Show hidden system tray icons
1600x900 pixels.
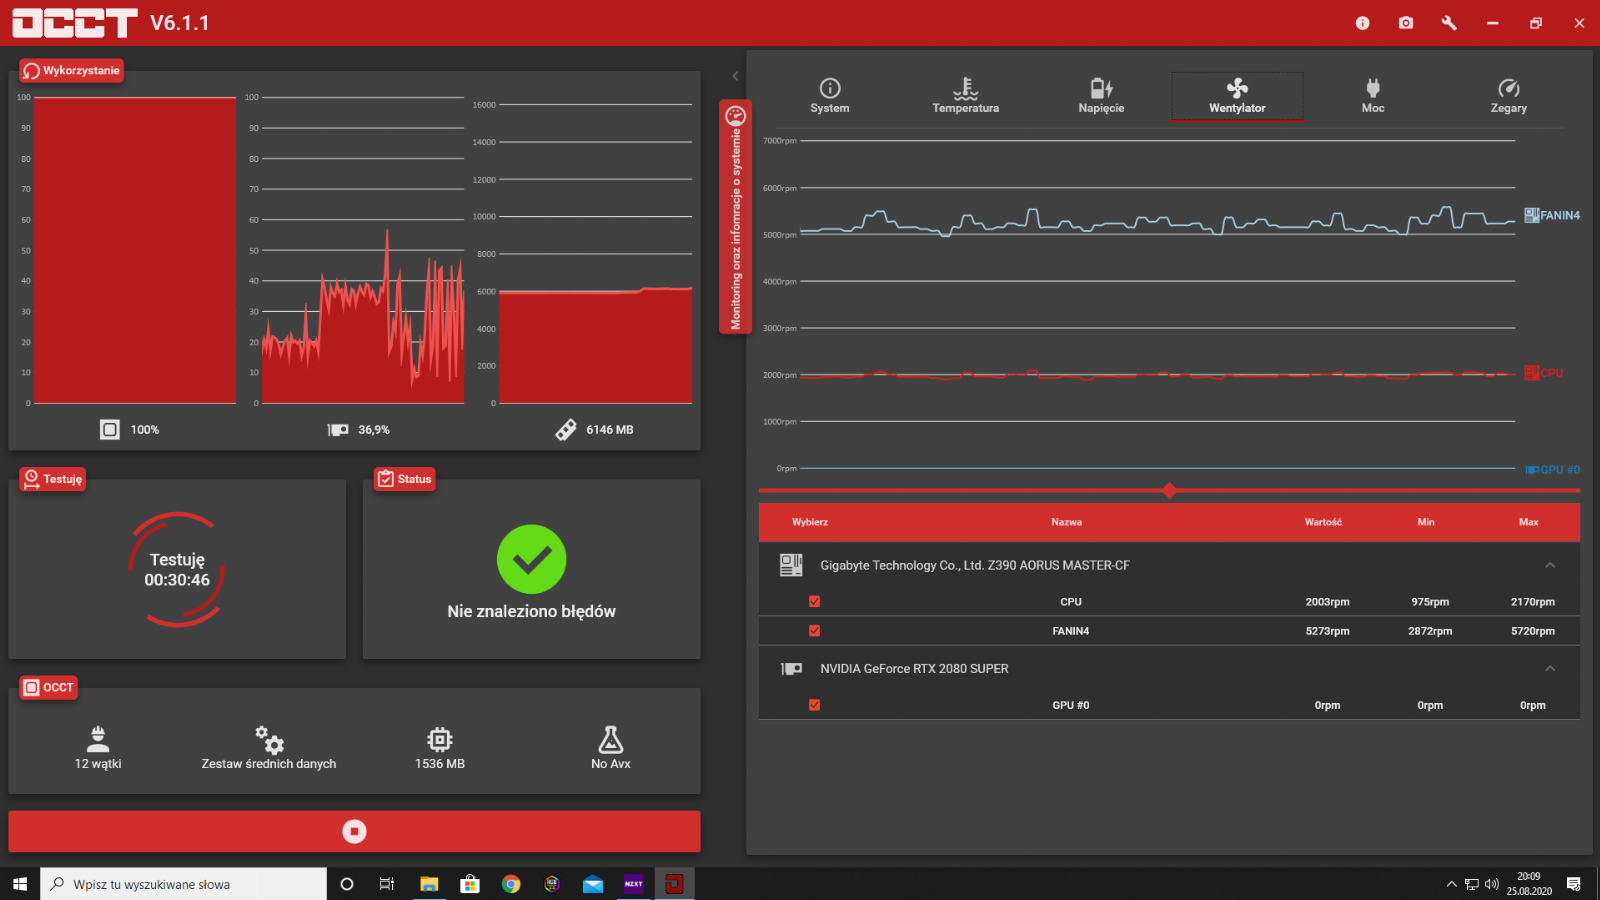click(1452, 884)
